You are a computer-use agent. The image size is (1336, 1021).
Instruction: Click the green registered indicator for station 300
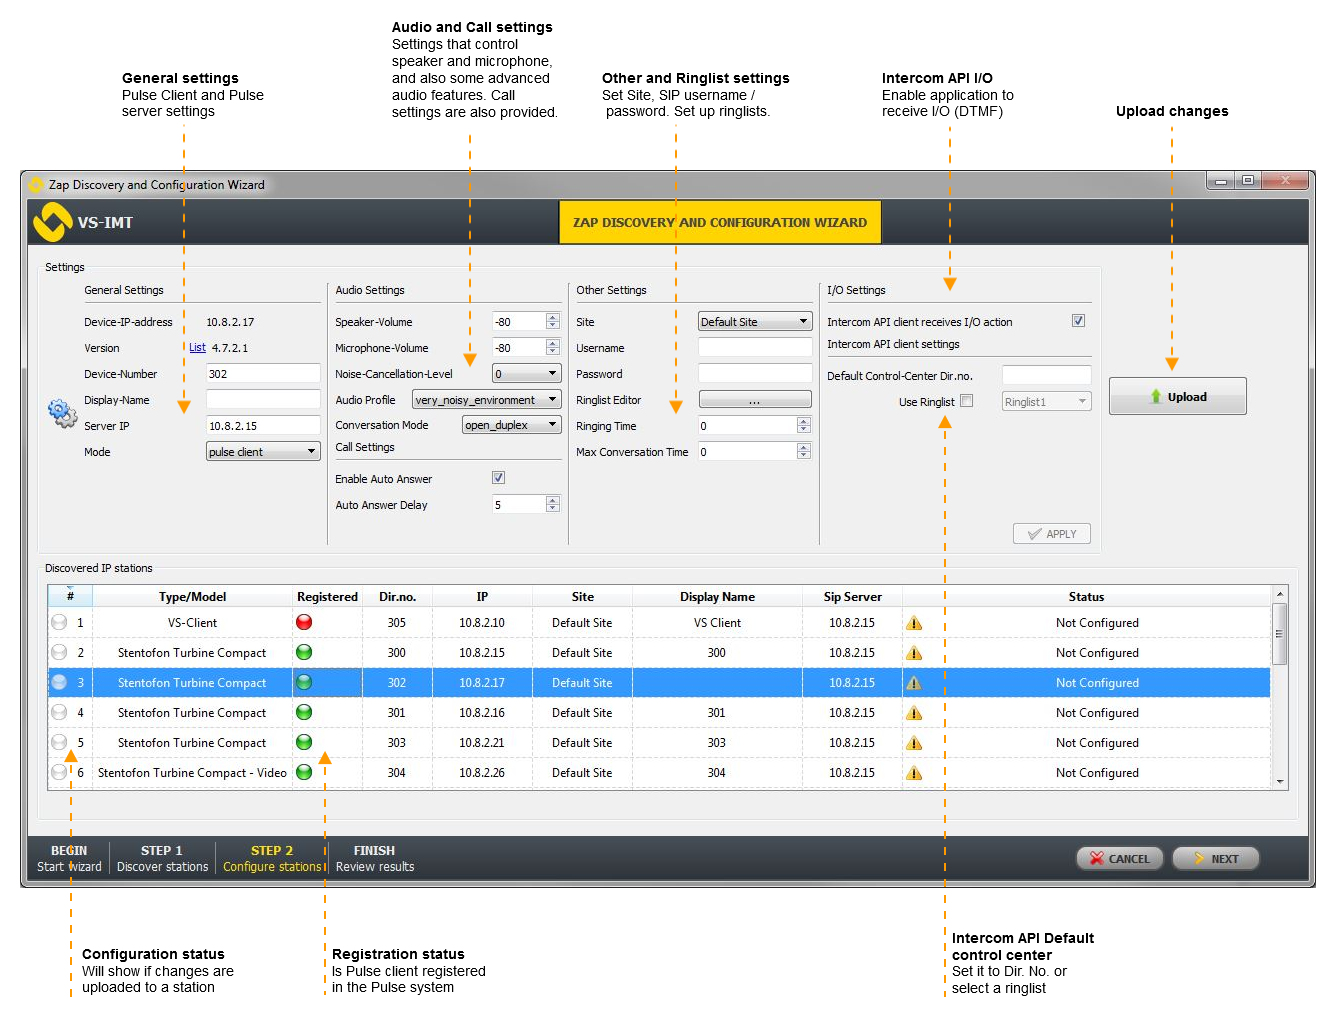click(x=304, y=652)
